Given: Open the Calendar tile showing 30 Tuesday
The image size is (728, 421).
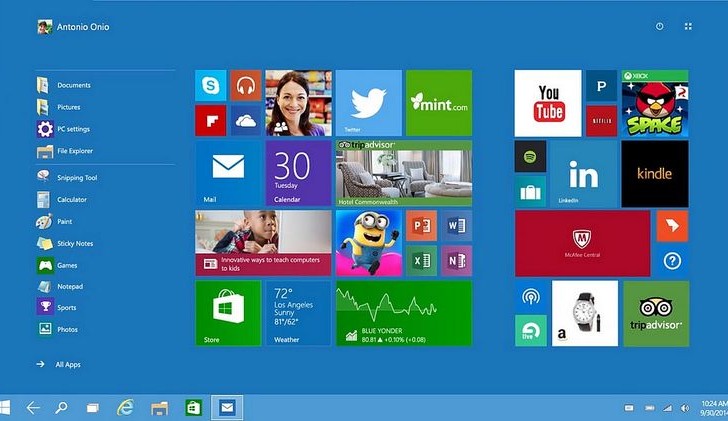Looking at the screenshot, I should 298,174.
